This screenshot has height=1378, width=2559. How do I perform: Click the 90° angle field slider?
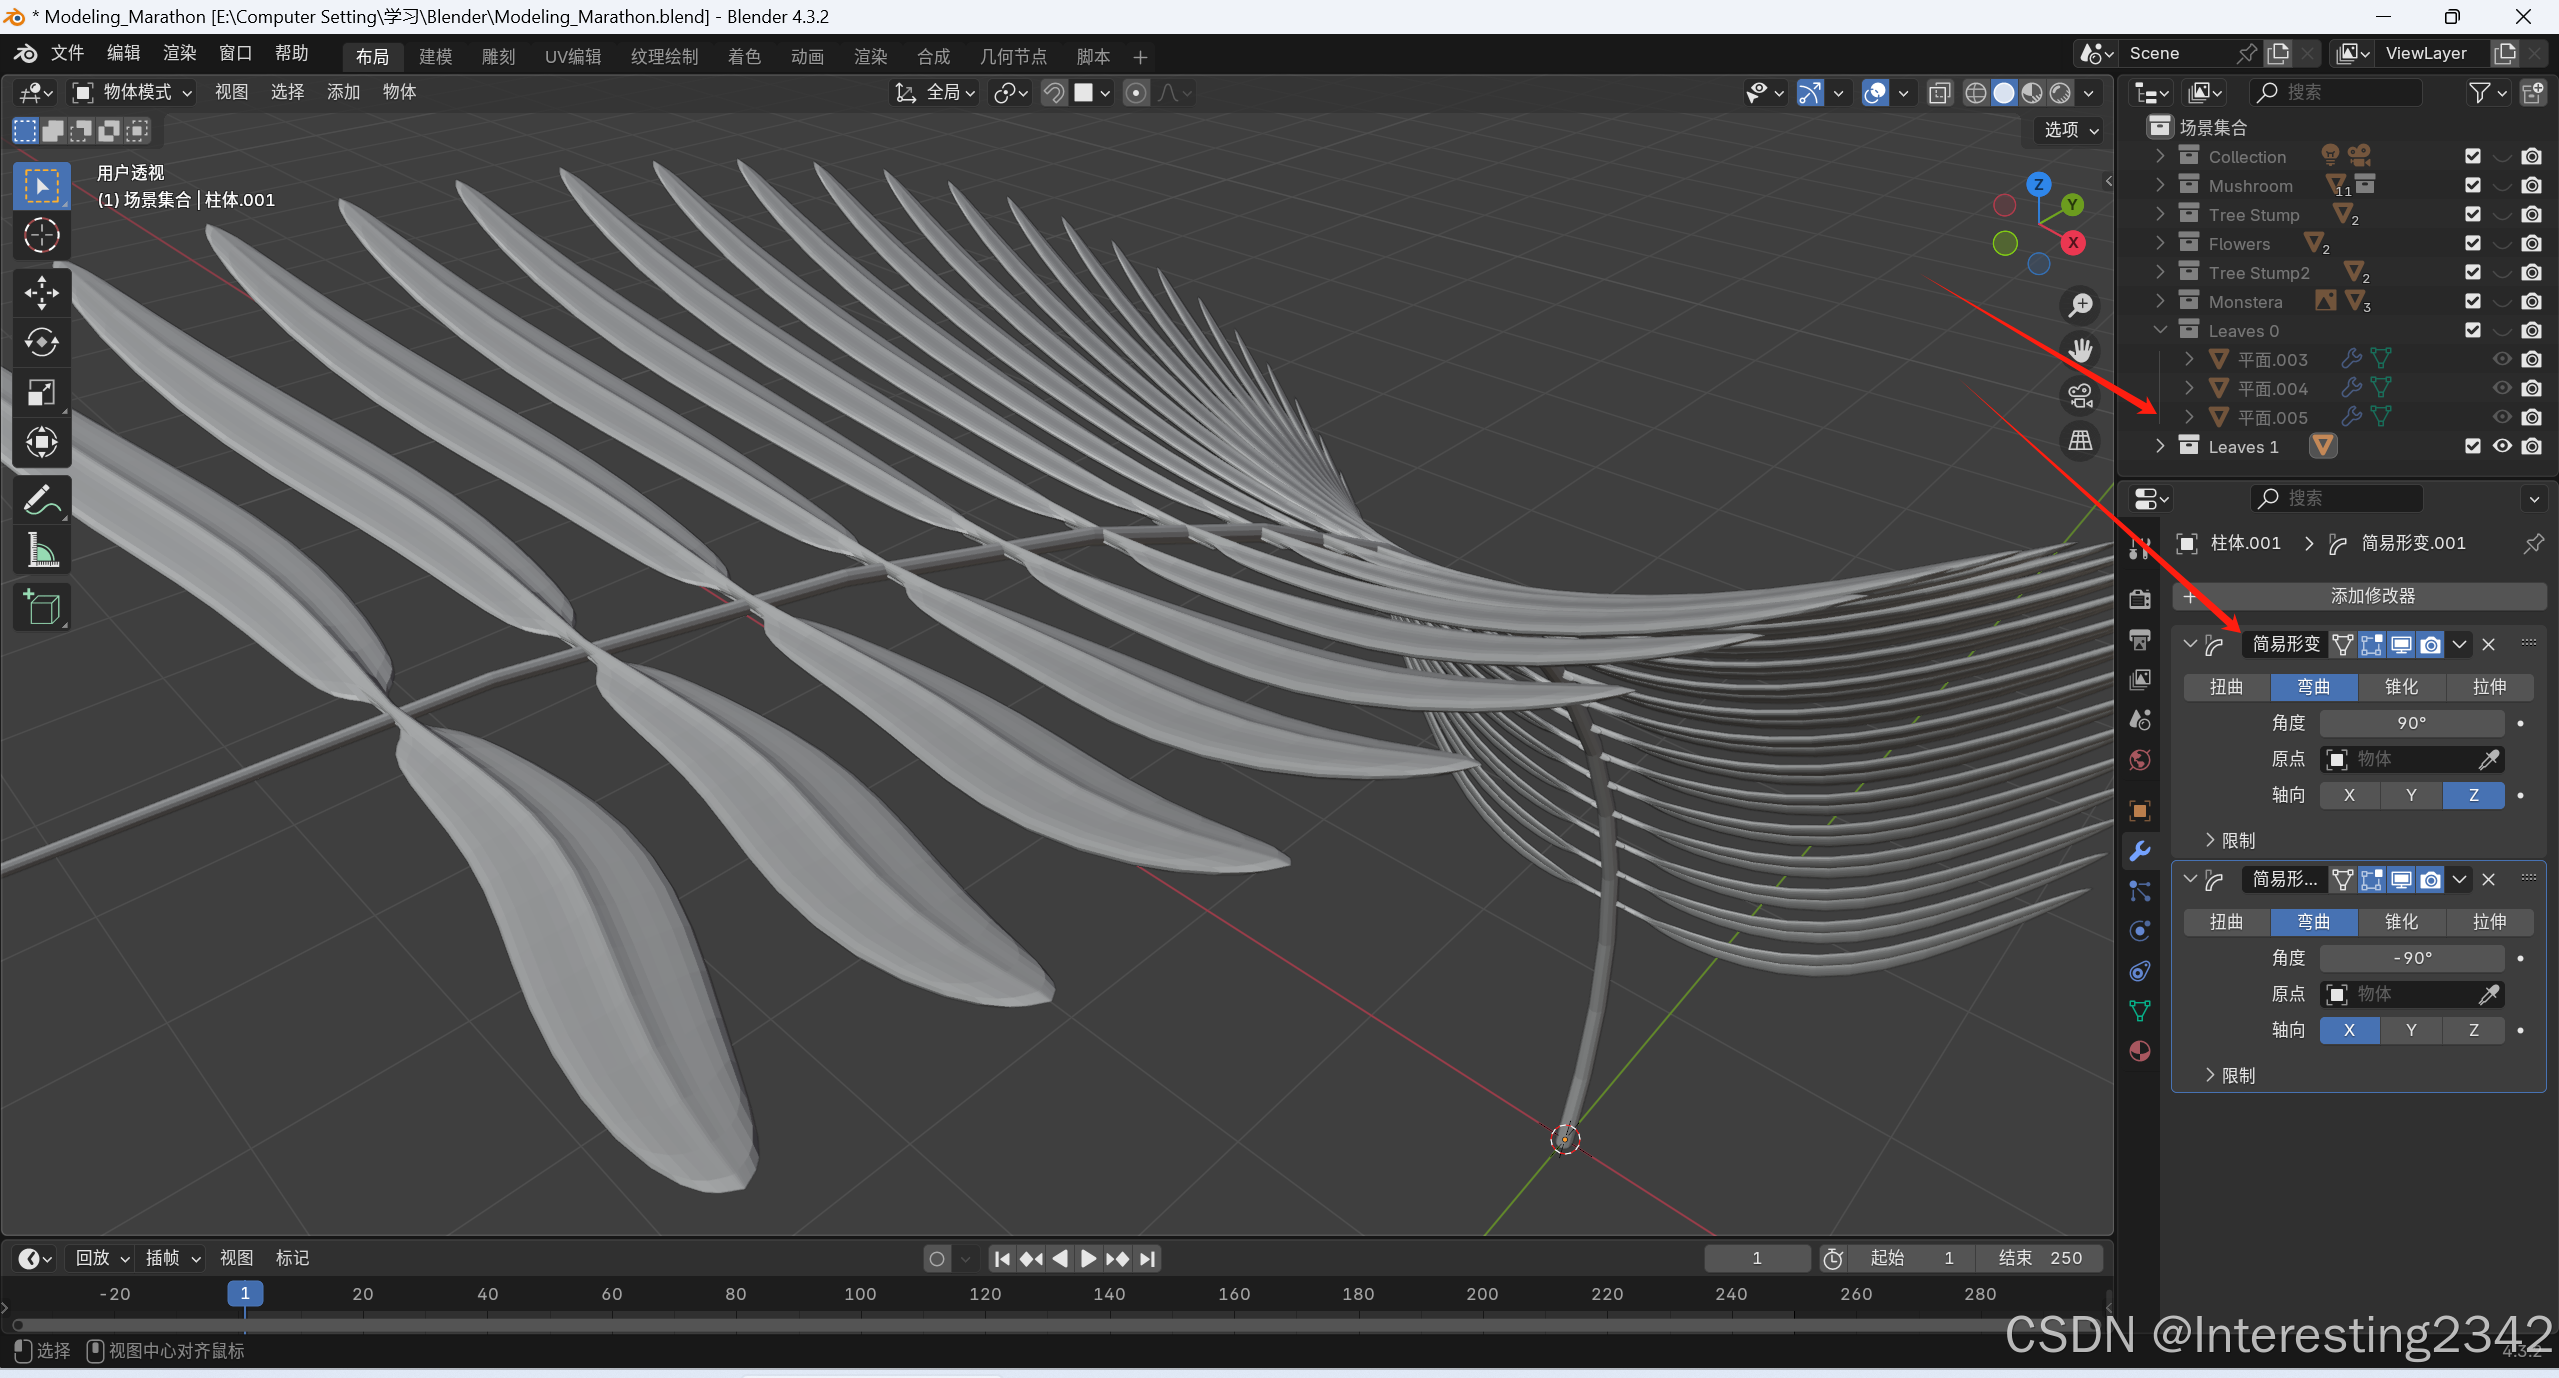point(2411,723)
